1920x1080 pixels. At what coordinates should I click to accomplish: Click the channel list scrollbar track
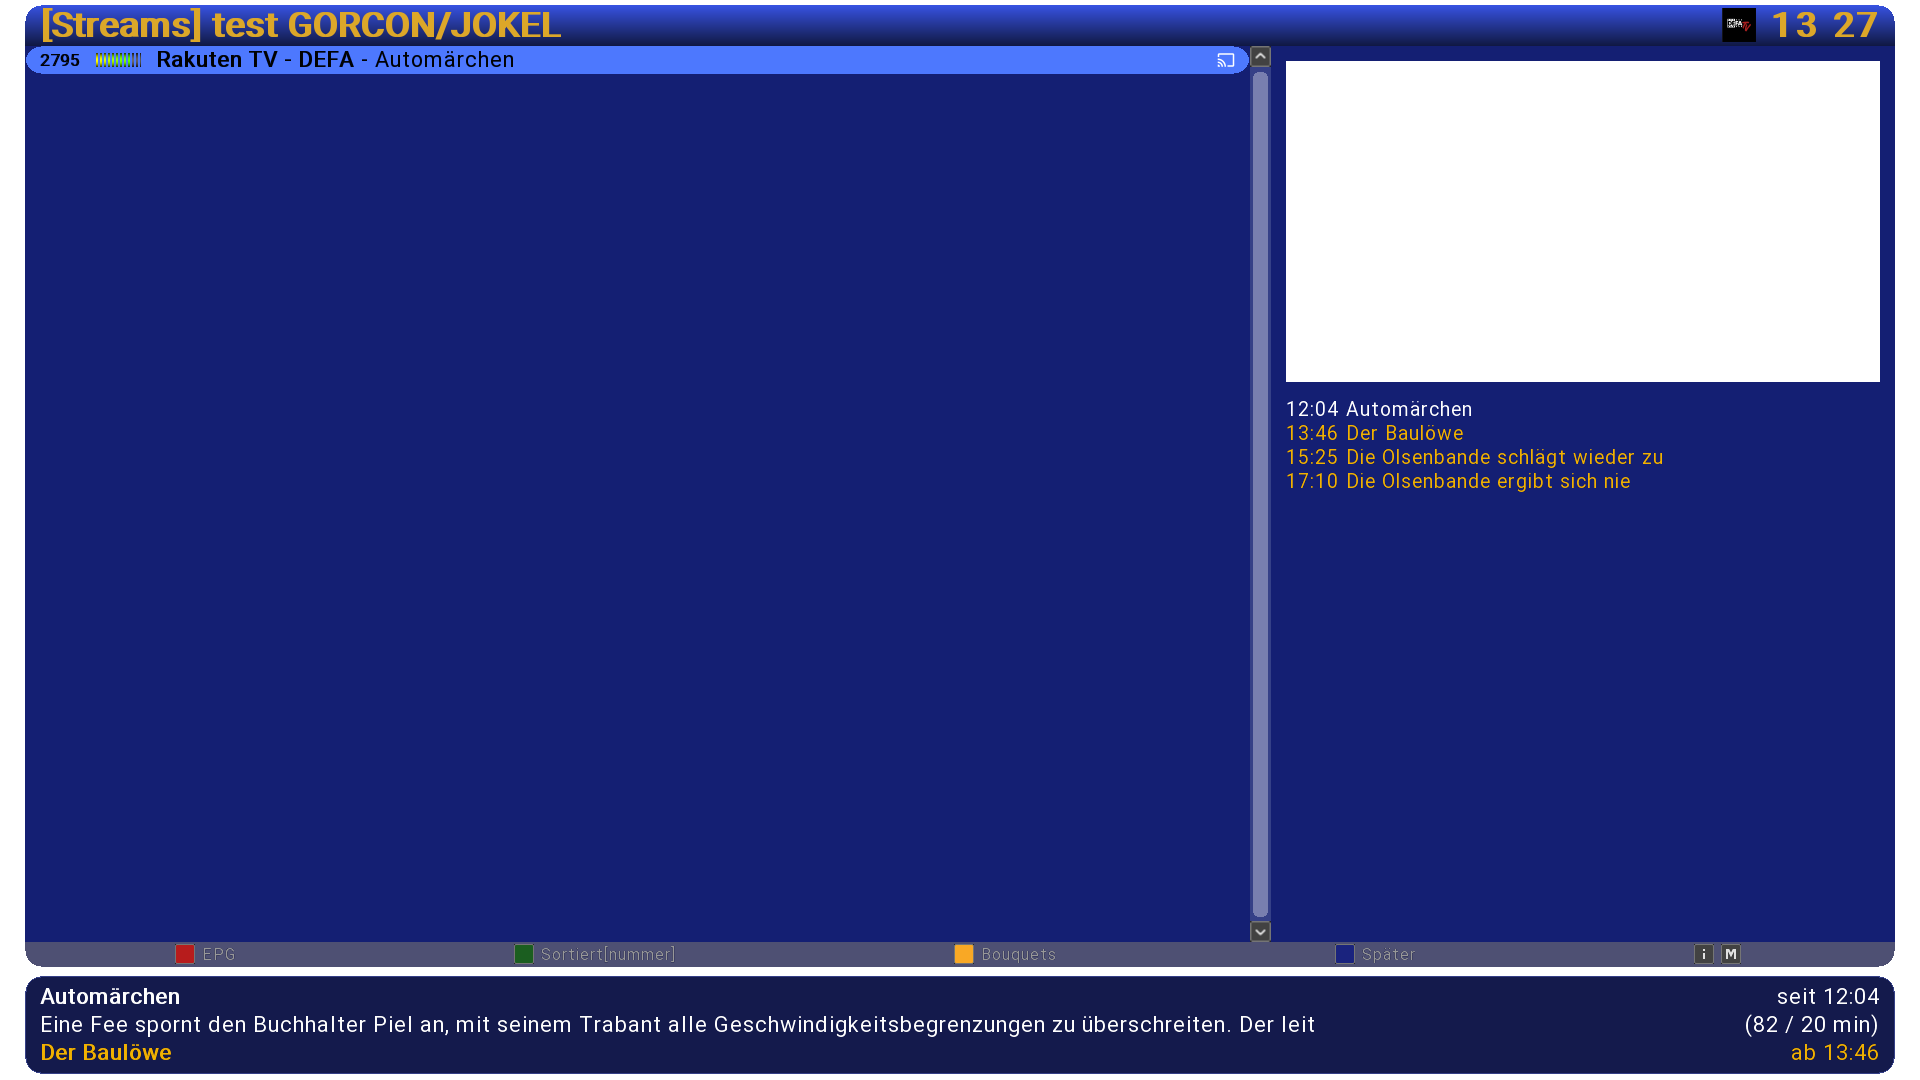point(1260,494)
